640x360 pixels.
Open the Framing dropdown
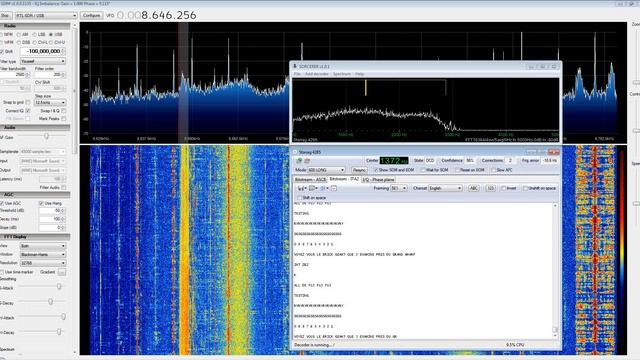[x=399, y=188]
